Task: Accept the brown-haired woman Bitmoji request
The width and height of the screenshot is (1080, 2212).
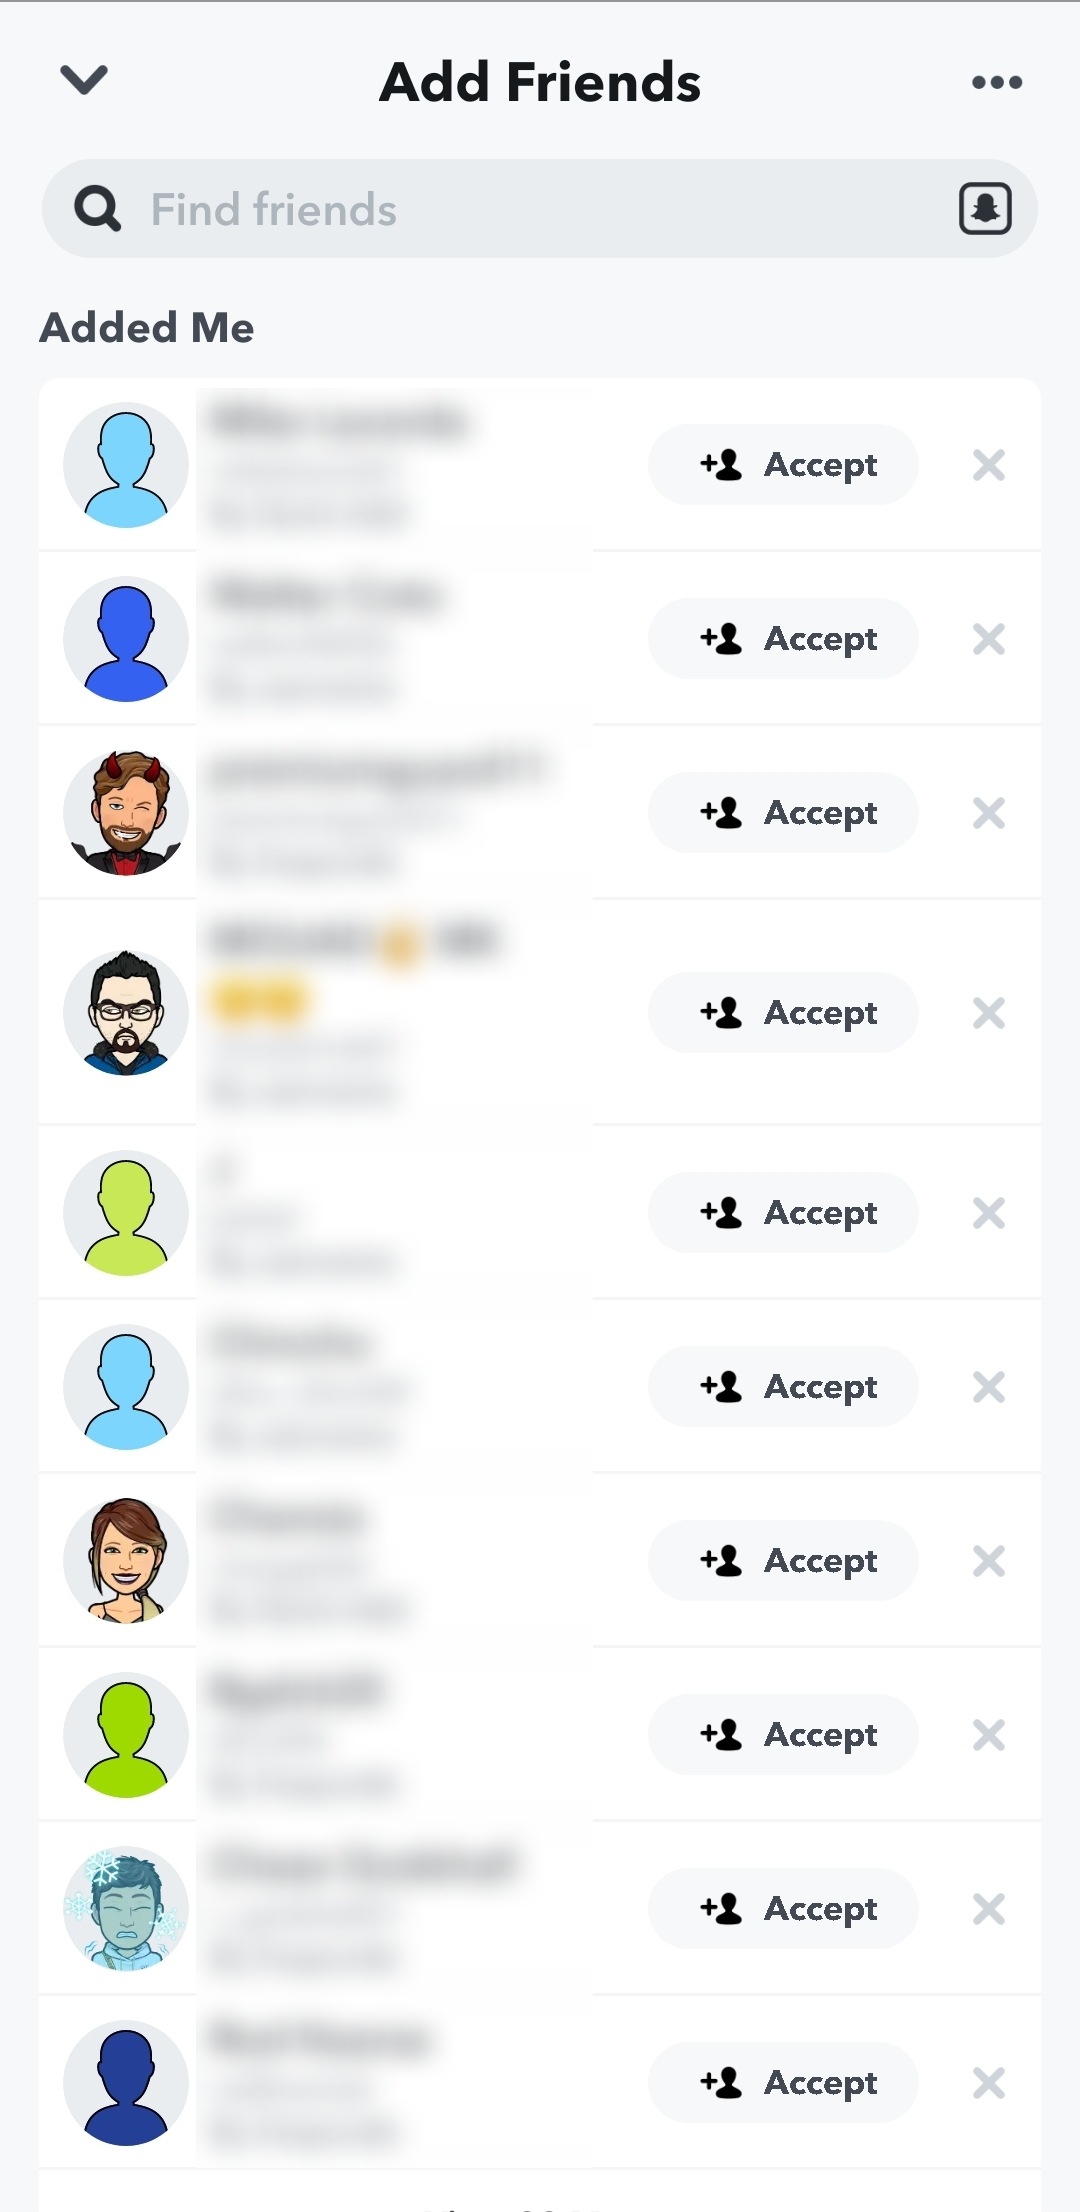Action: click(783, 1561)
